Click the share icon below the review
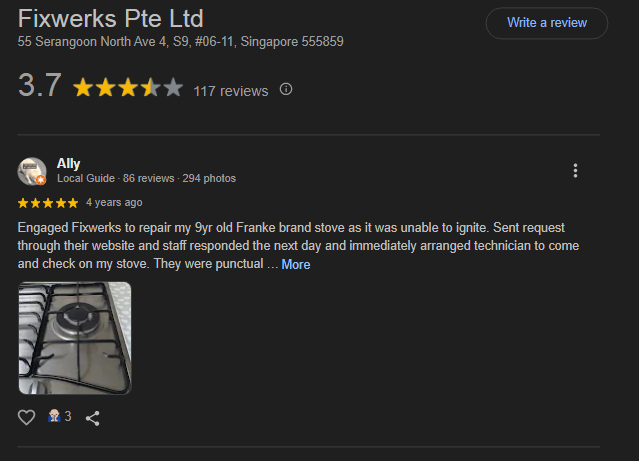 pyautogui.click(x=93, y=417)
